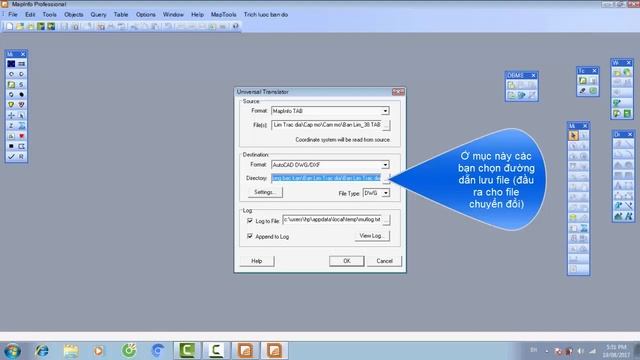Select the highlighted arrow Select tool in the Main toolbar
640x360 pixels.
[x=573, y=136]
